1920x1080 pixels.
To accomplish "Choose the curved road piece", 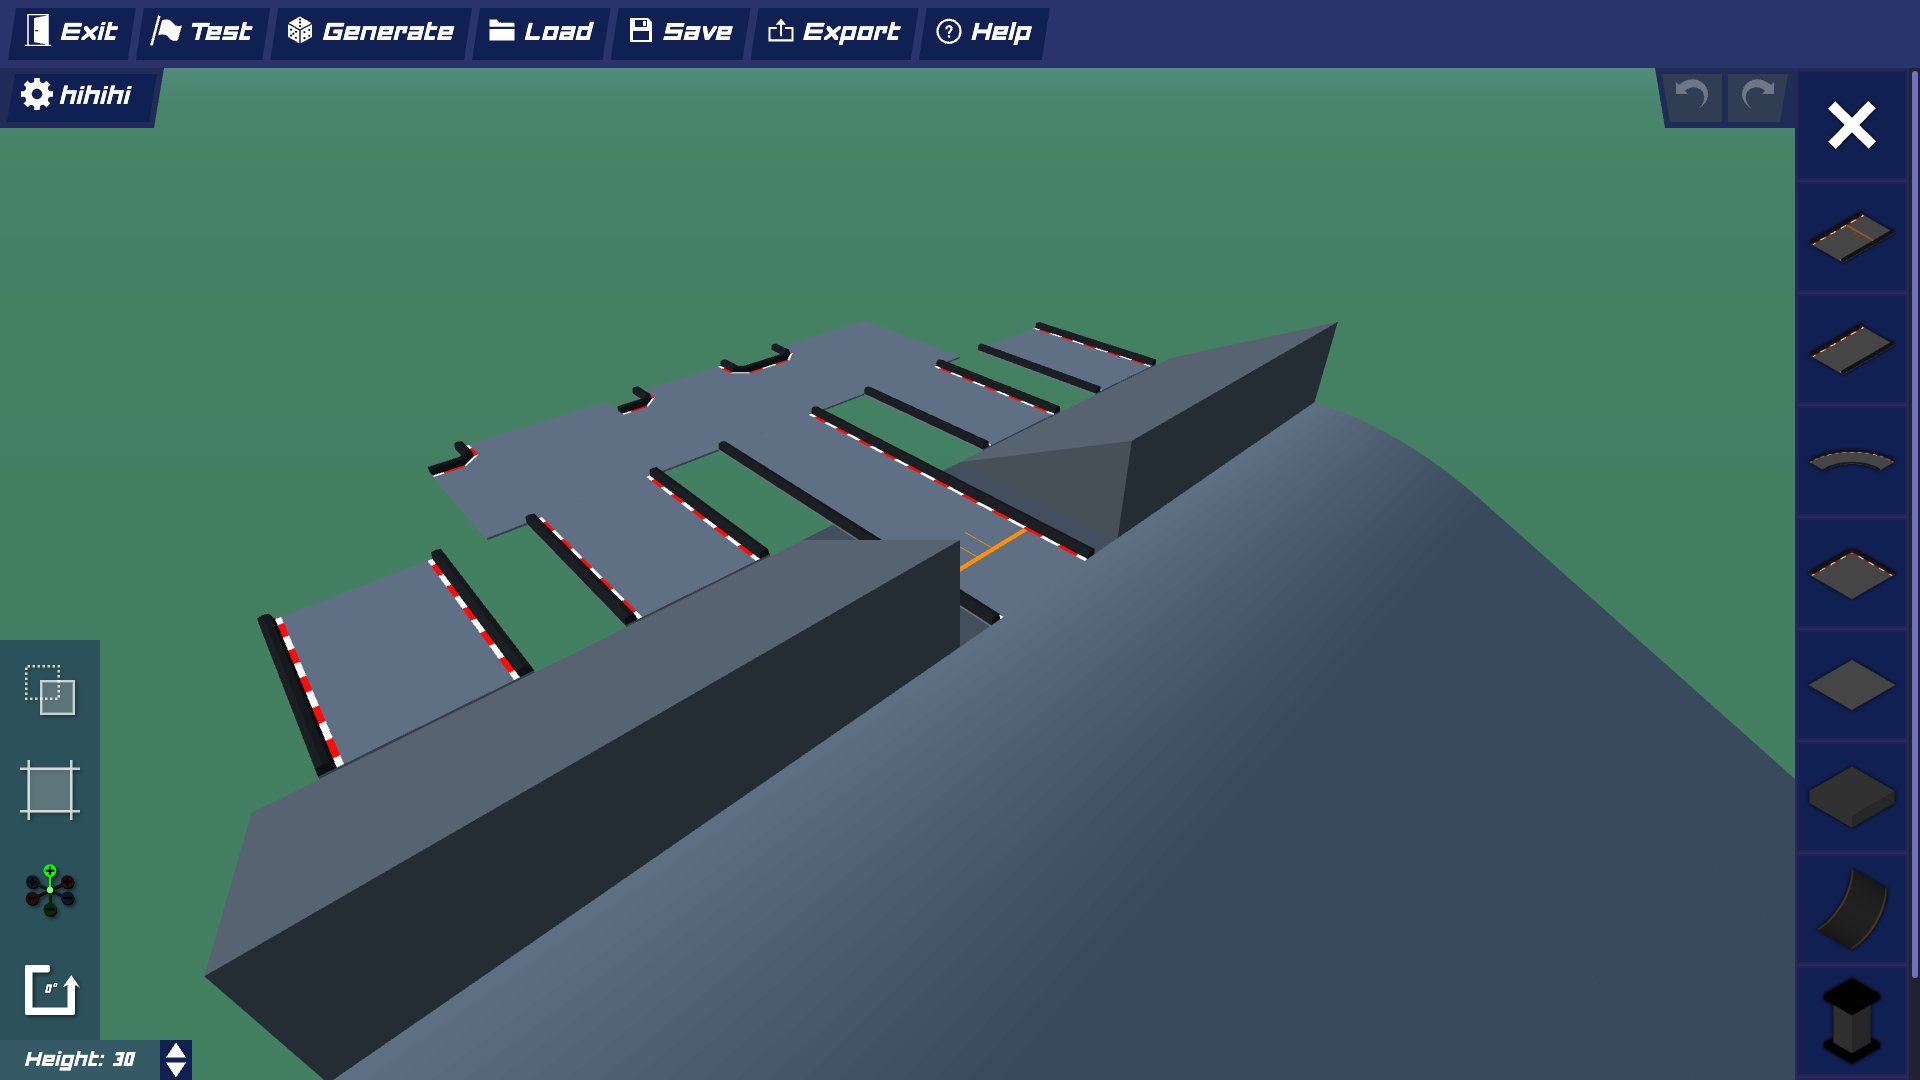I will [x=1851, y=461].
